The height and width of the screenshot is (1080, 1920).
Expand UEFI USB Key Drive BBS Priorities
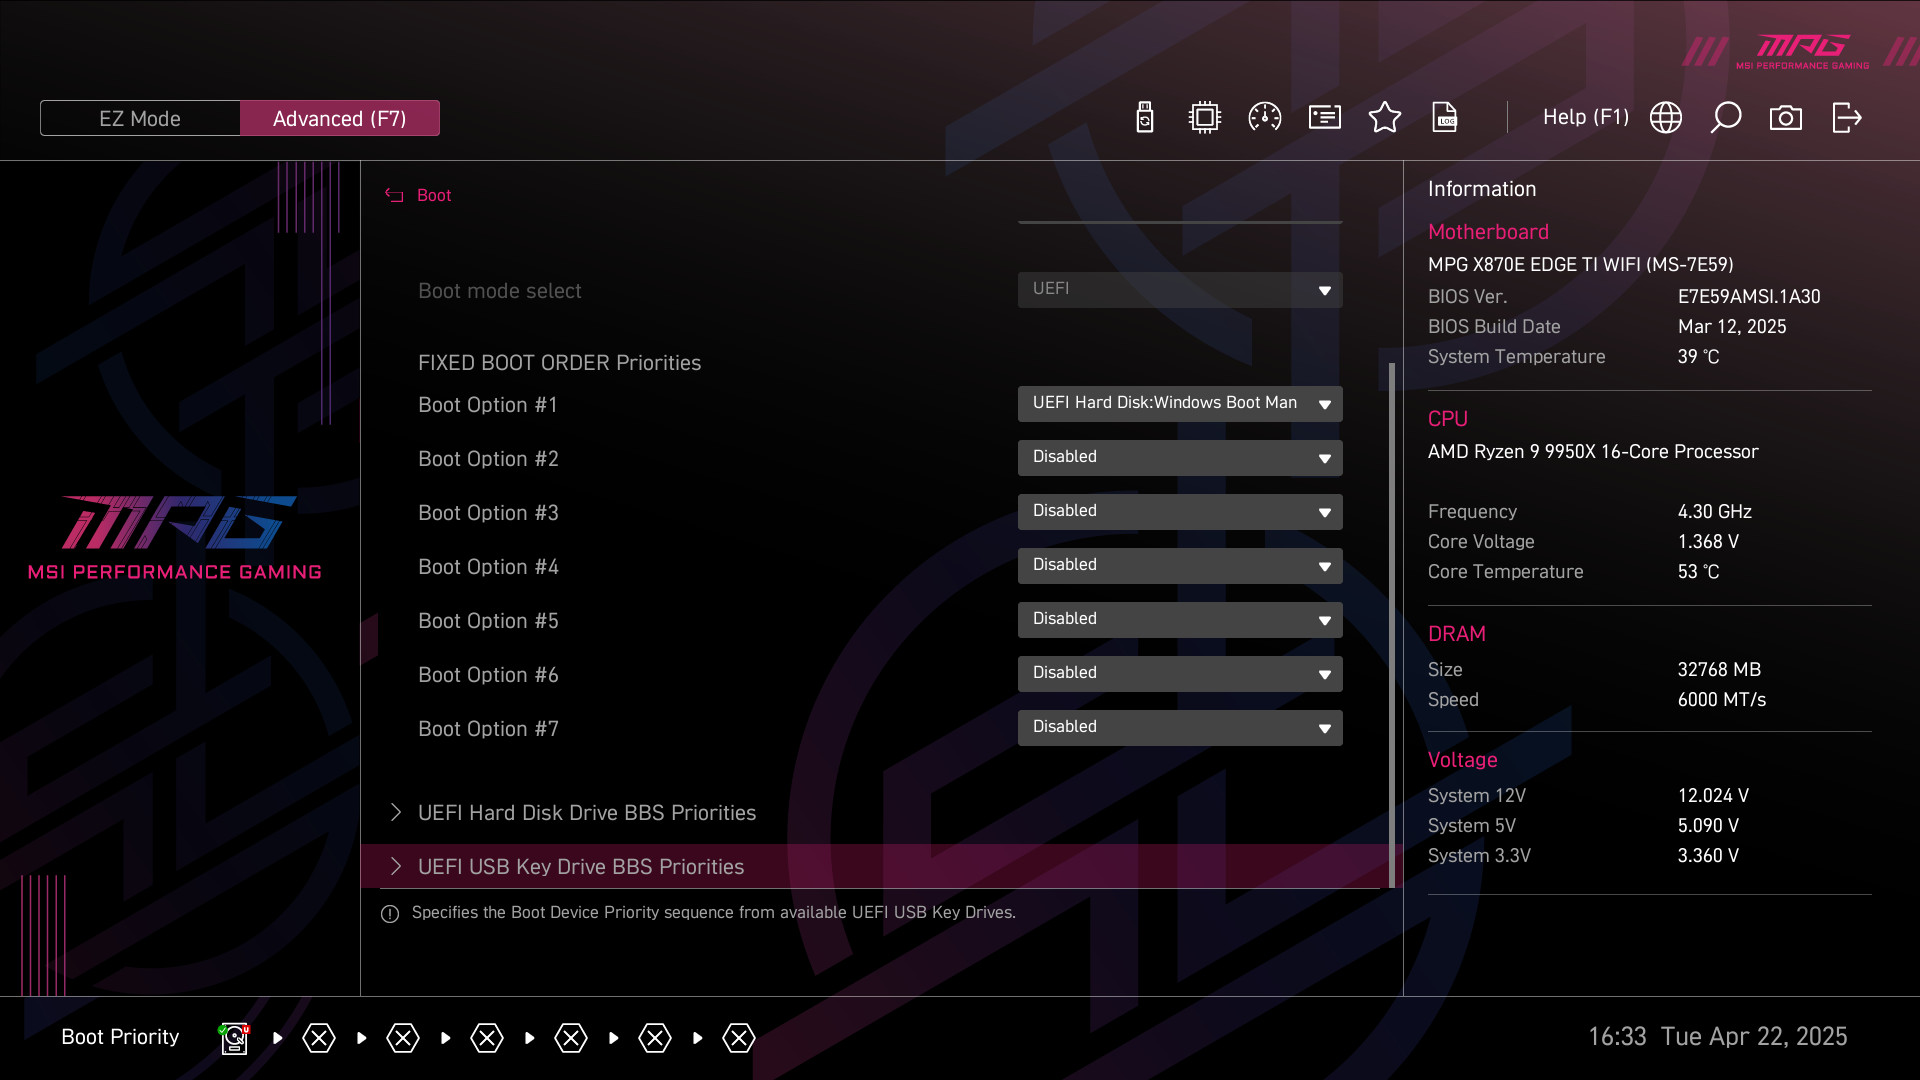[x=880, y=867]
